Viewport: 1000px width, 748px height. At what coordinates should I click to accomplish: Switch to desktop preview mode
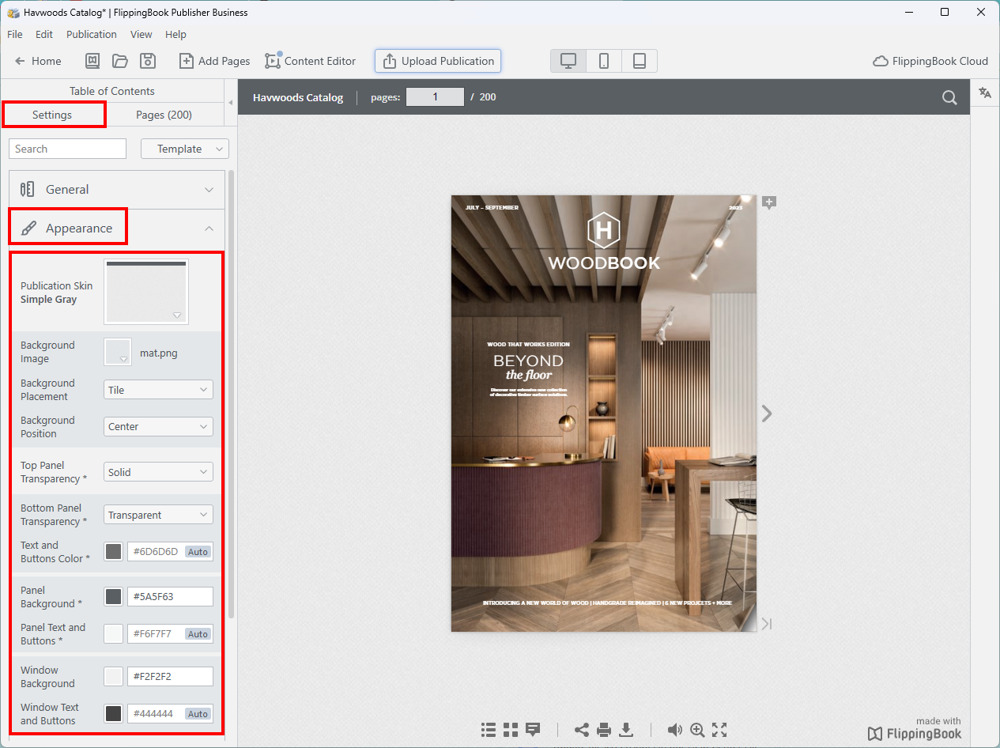(x=568, y=61)
